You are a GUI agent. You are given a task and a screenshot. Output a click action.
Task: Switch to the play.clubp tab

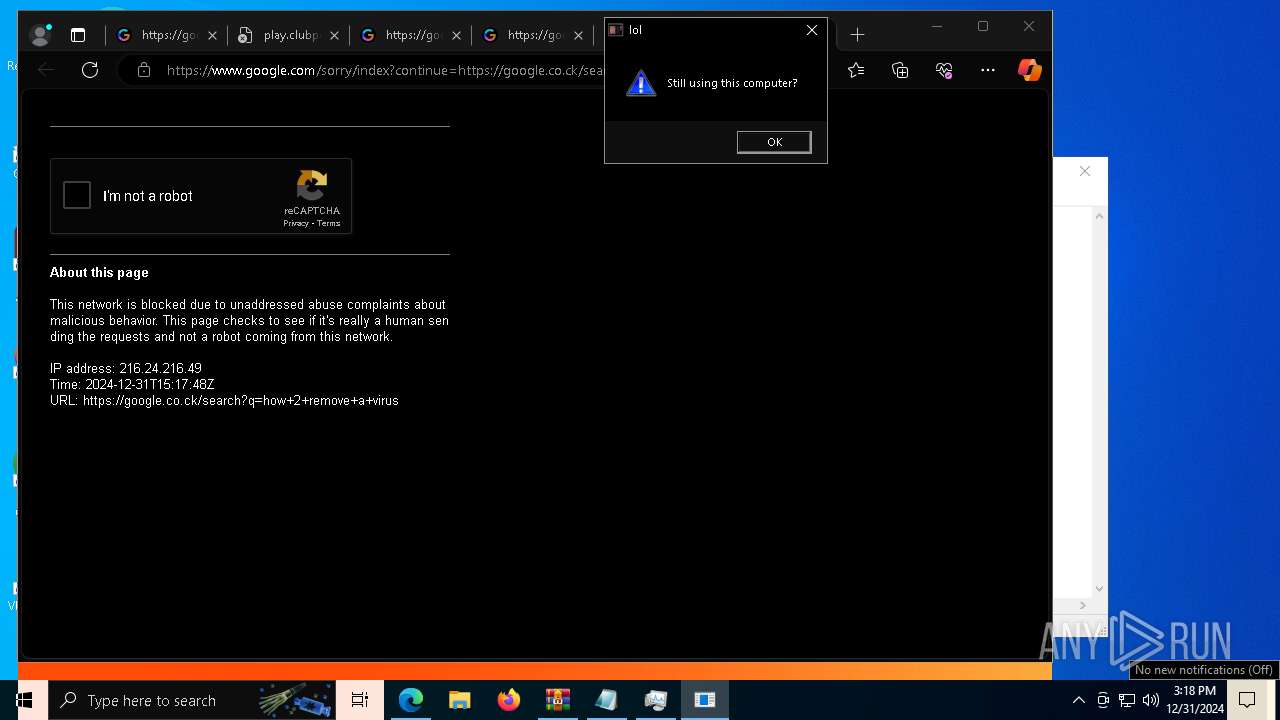[289, 35]
